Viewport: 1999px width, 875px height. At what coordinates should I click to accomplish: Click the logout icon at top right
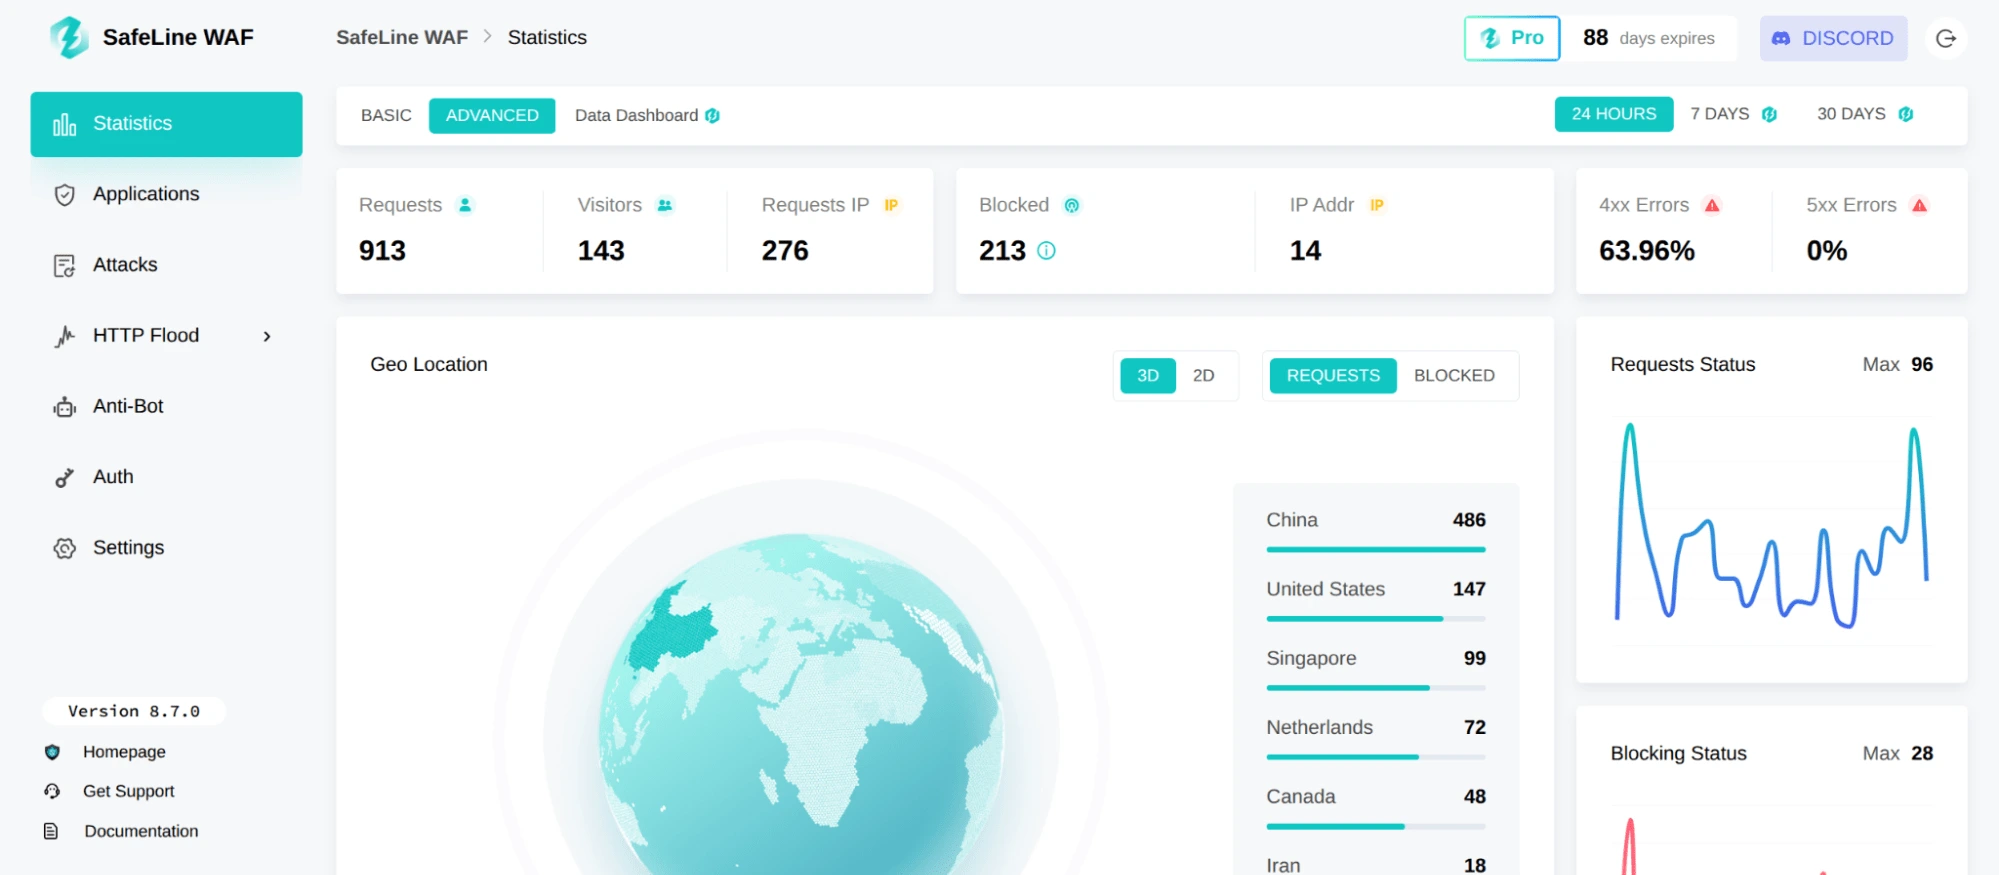pos(1946,38)
